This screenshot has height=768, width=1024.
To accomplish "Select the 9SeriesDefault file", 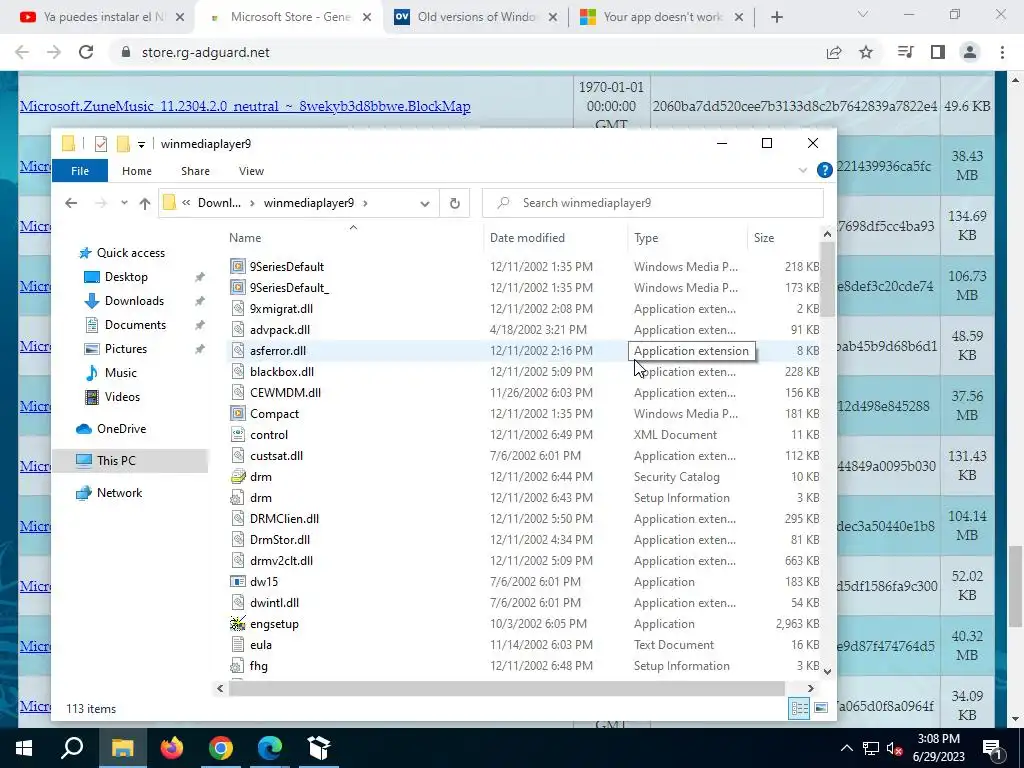I will coord(287,266).
